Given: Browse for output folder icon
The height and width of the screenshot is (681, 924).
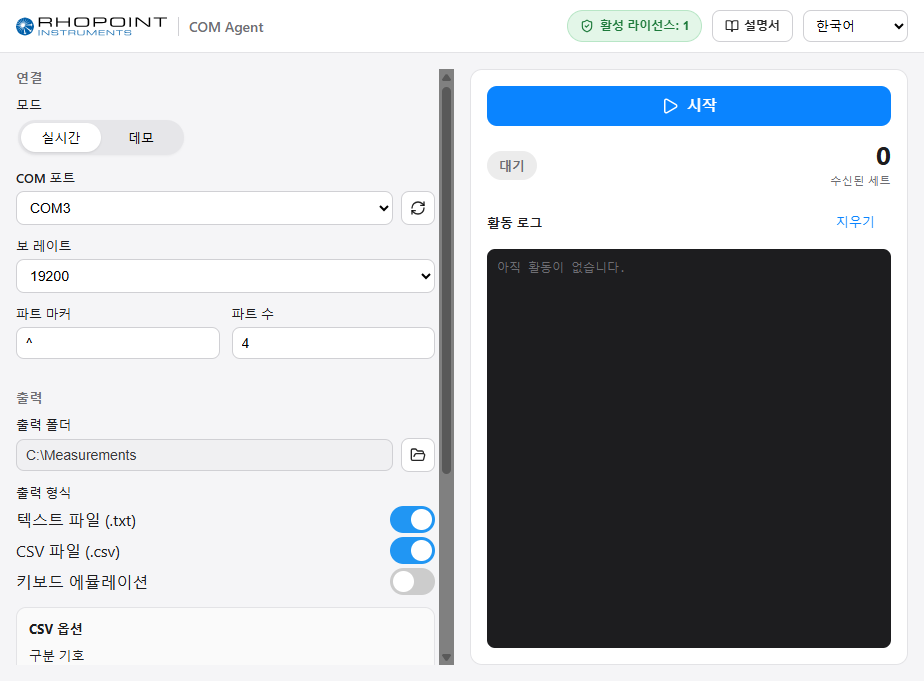Looking at the screenshot, I should click(x=418, y=455).
